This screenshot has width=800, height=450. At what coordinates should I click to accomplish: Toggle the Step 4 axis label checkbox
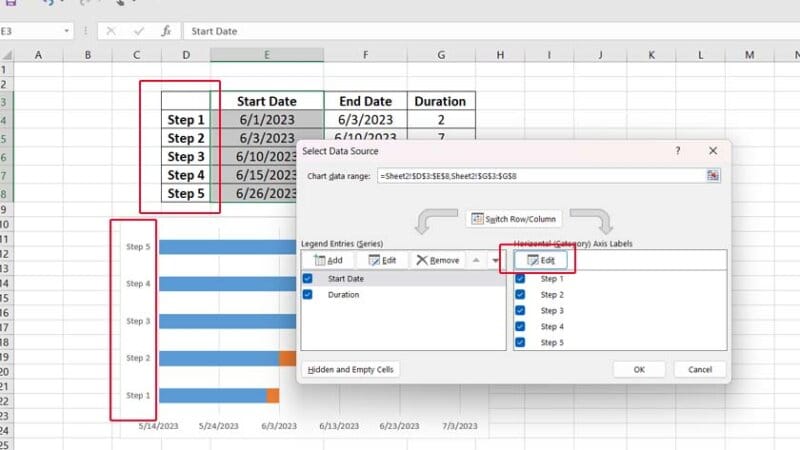(x=520, y=326)
